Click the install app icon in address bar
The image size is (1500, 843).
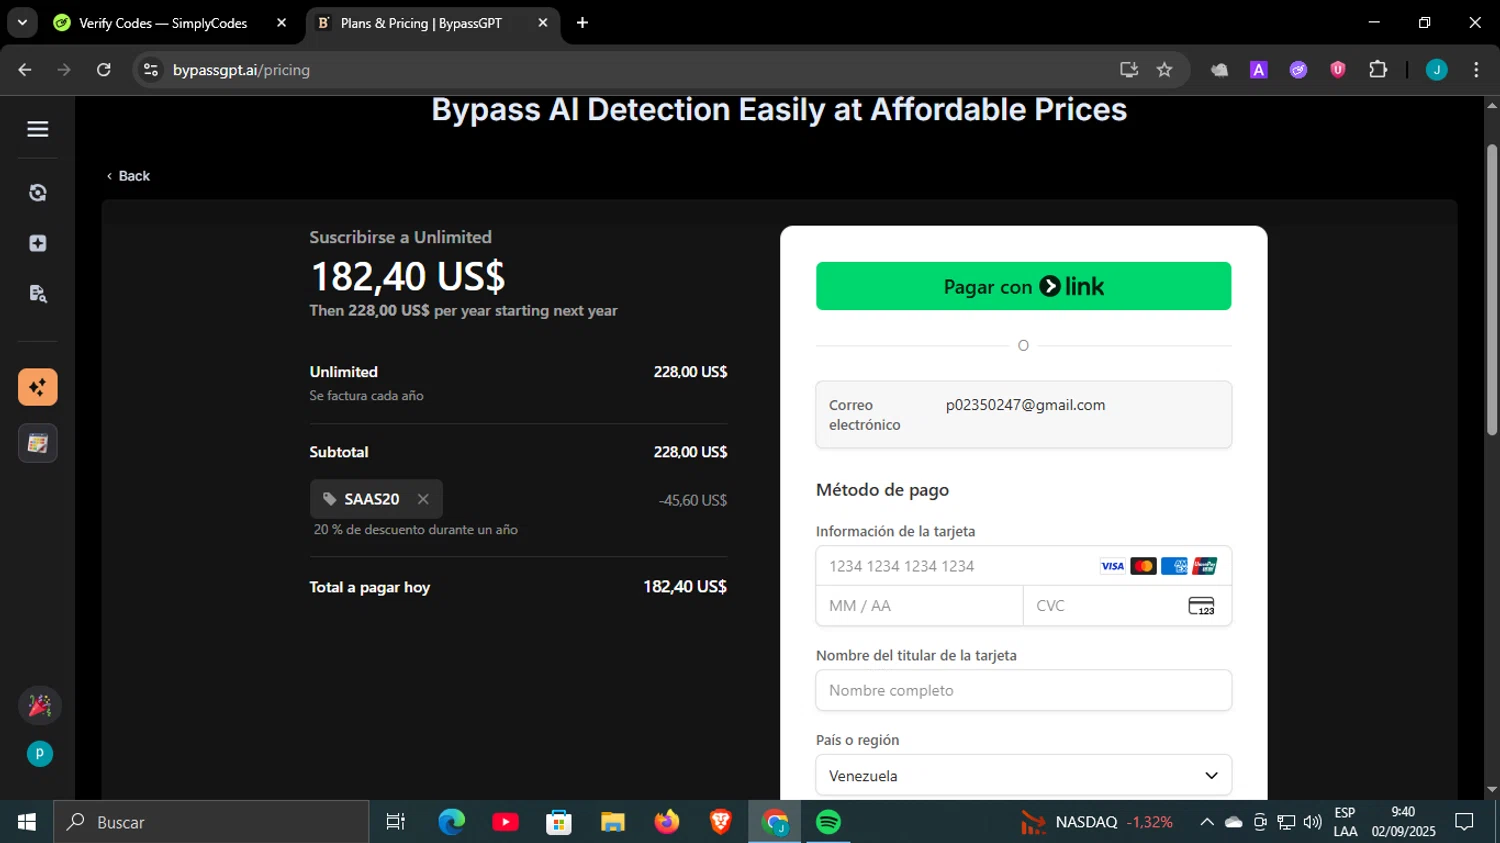[1129, 70]
